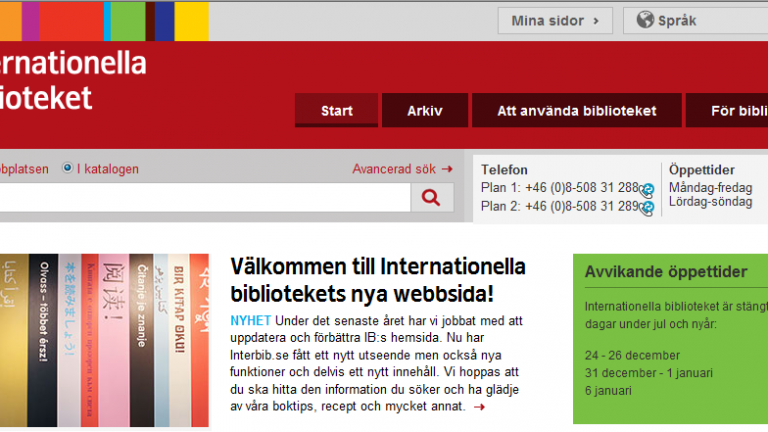Select the "I katalogen" radio button
The image size is (768, 432).
coord(68,168)
